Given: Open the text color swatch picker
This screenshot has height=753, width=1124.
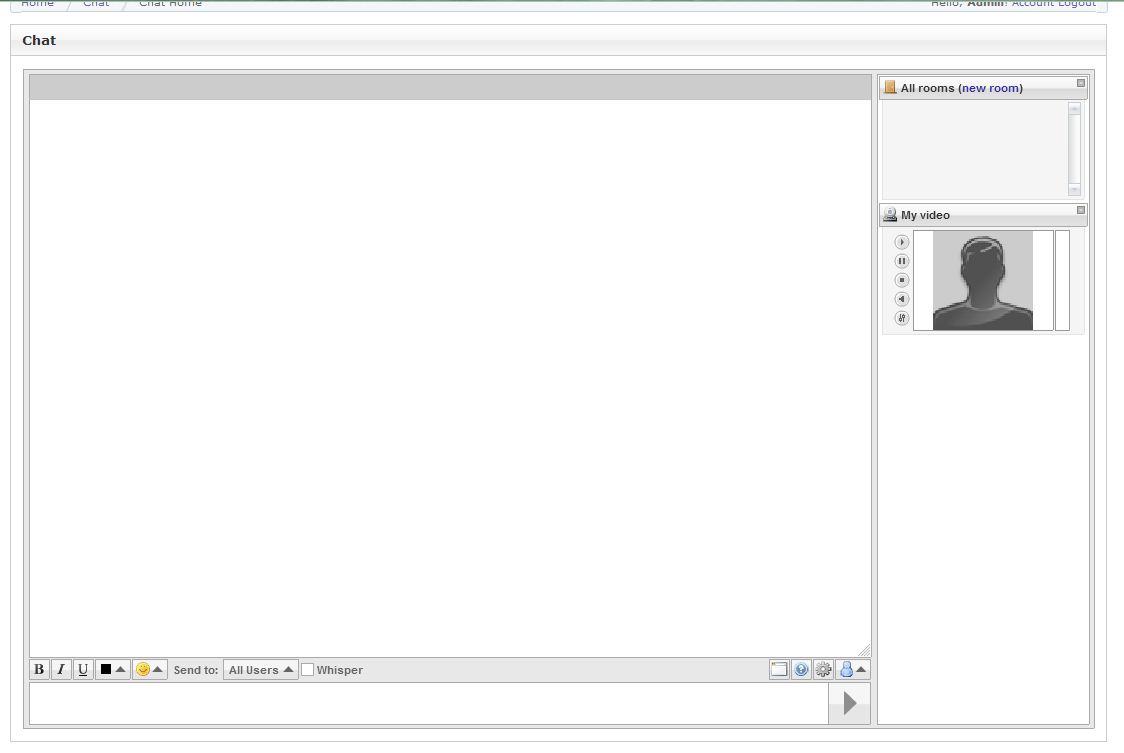Looking at the screenshot, I should (112, 670).
